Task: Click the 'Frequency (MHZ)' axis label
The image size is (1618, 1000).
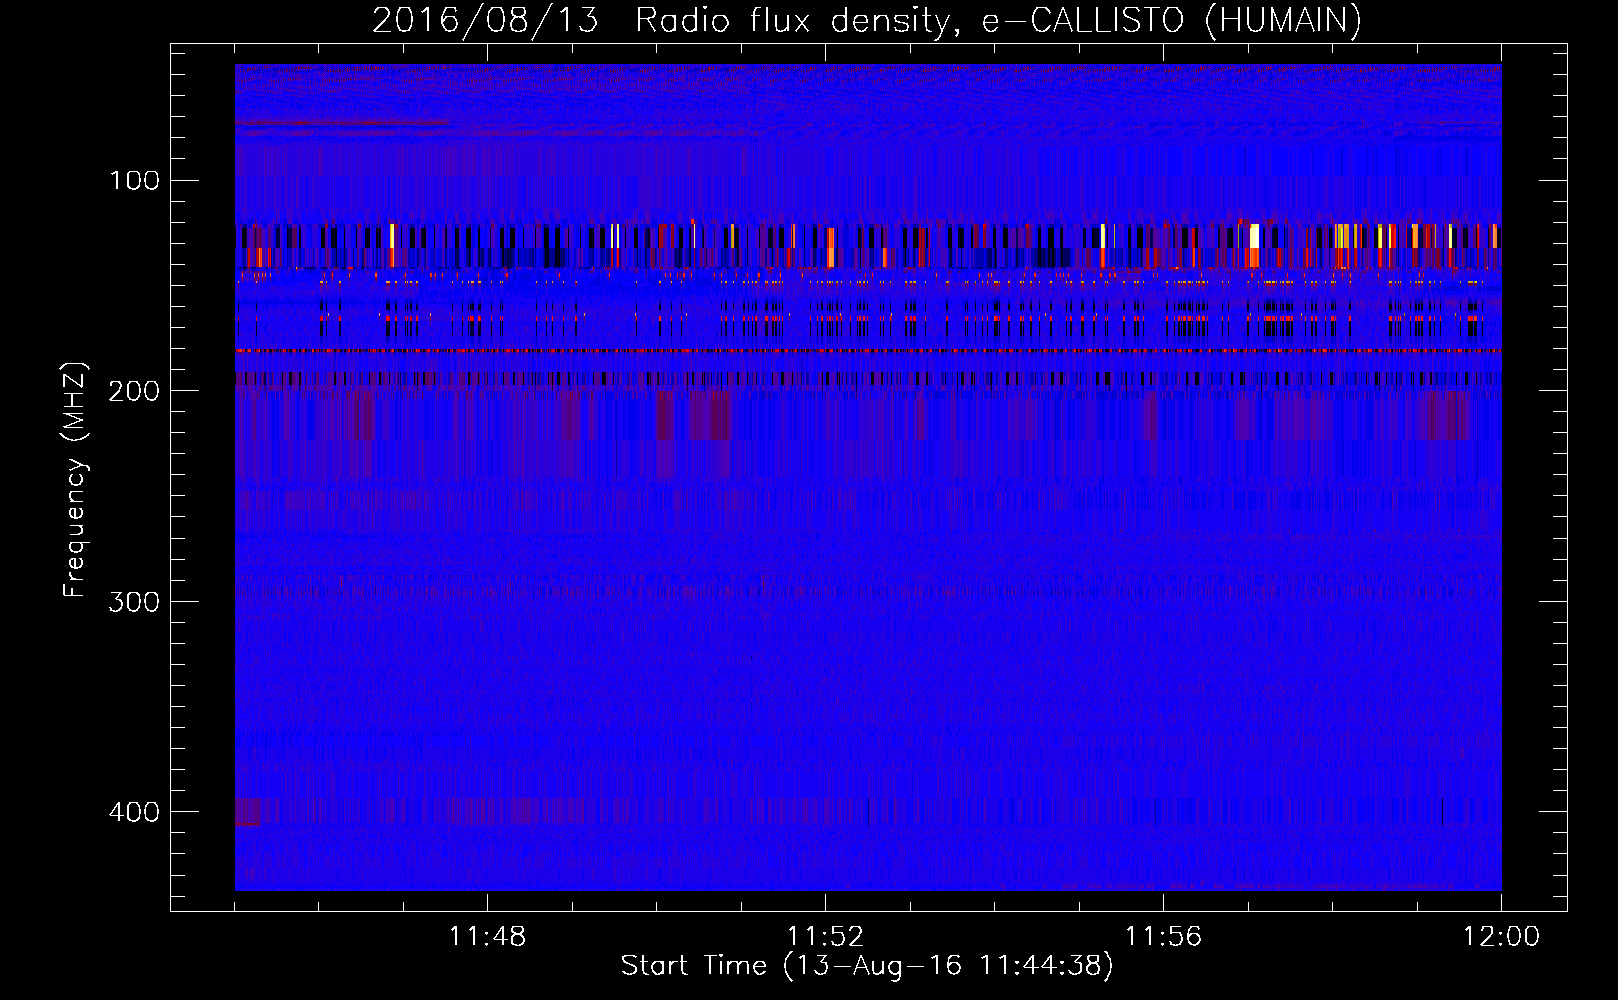Action: (76, 480)
